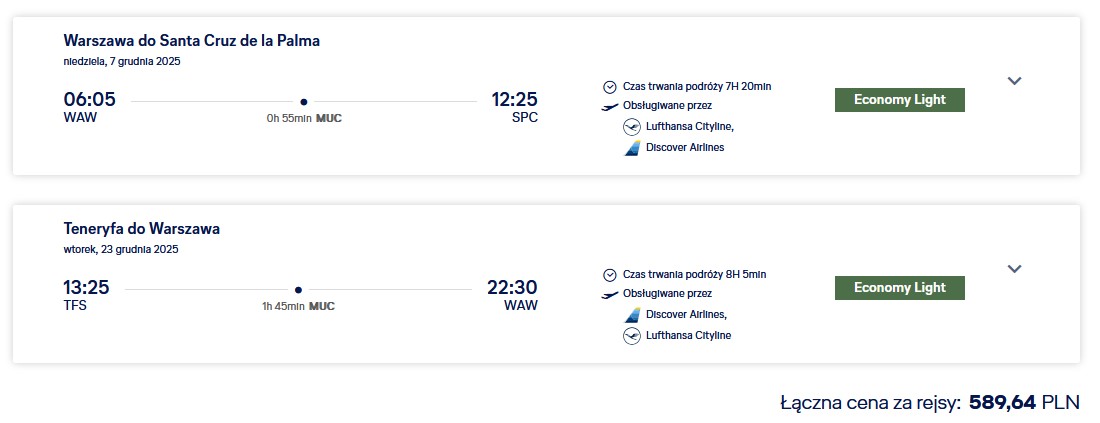The image size is (1100, 423).
Task: Click the airplane icon in the outbound flight
Action: point(610,107)
